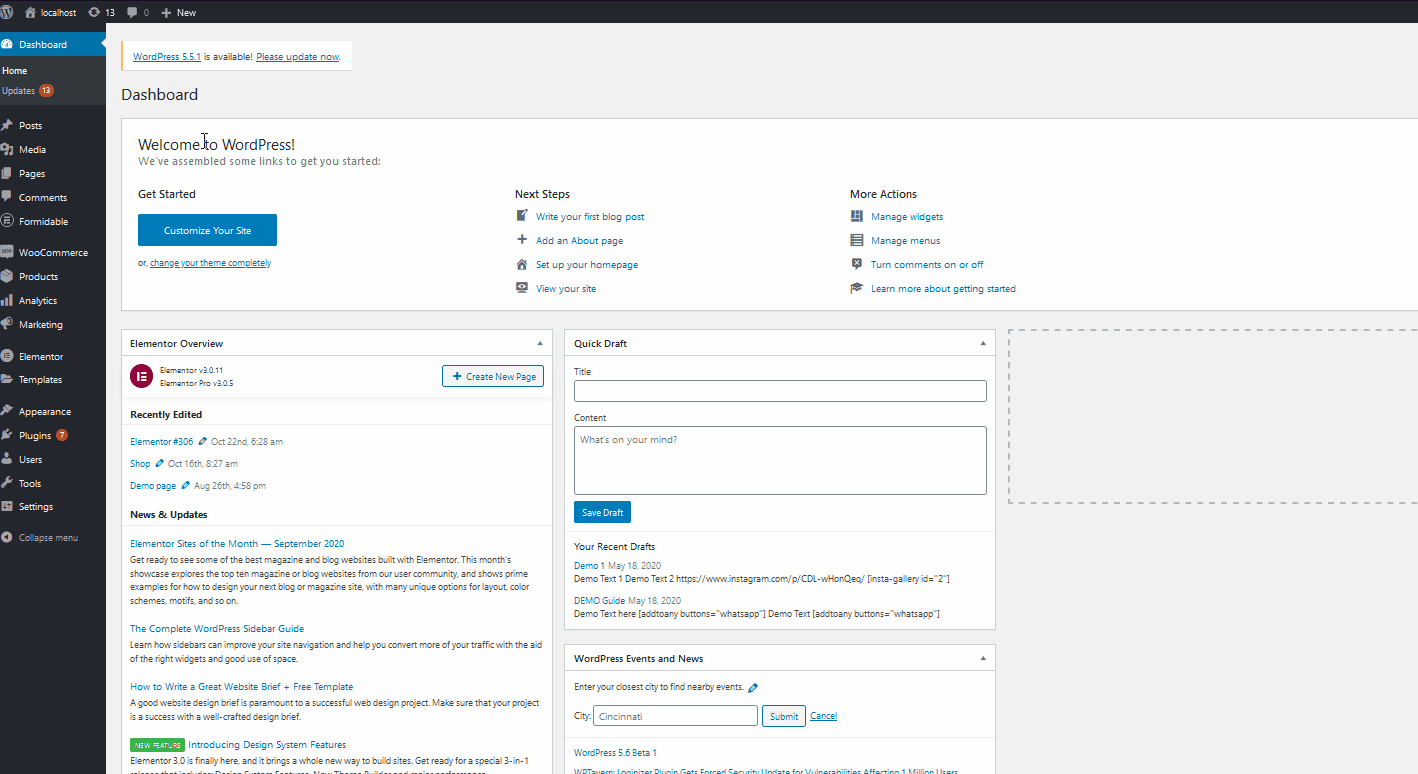Click the Comments icon in sidebar
This screenshot has height=774, width=1418.
pos(7,197)
